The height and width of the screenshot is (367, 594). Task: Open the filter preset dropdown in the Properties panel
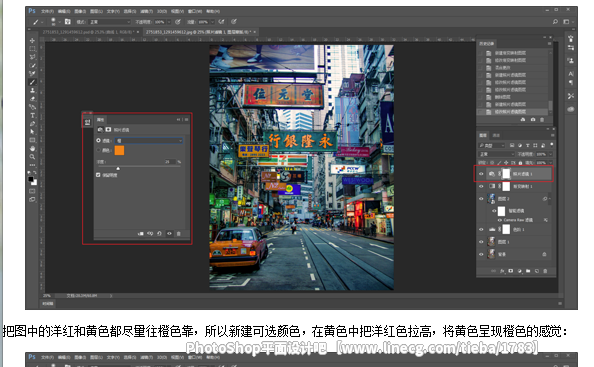149,141
